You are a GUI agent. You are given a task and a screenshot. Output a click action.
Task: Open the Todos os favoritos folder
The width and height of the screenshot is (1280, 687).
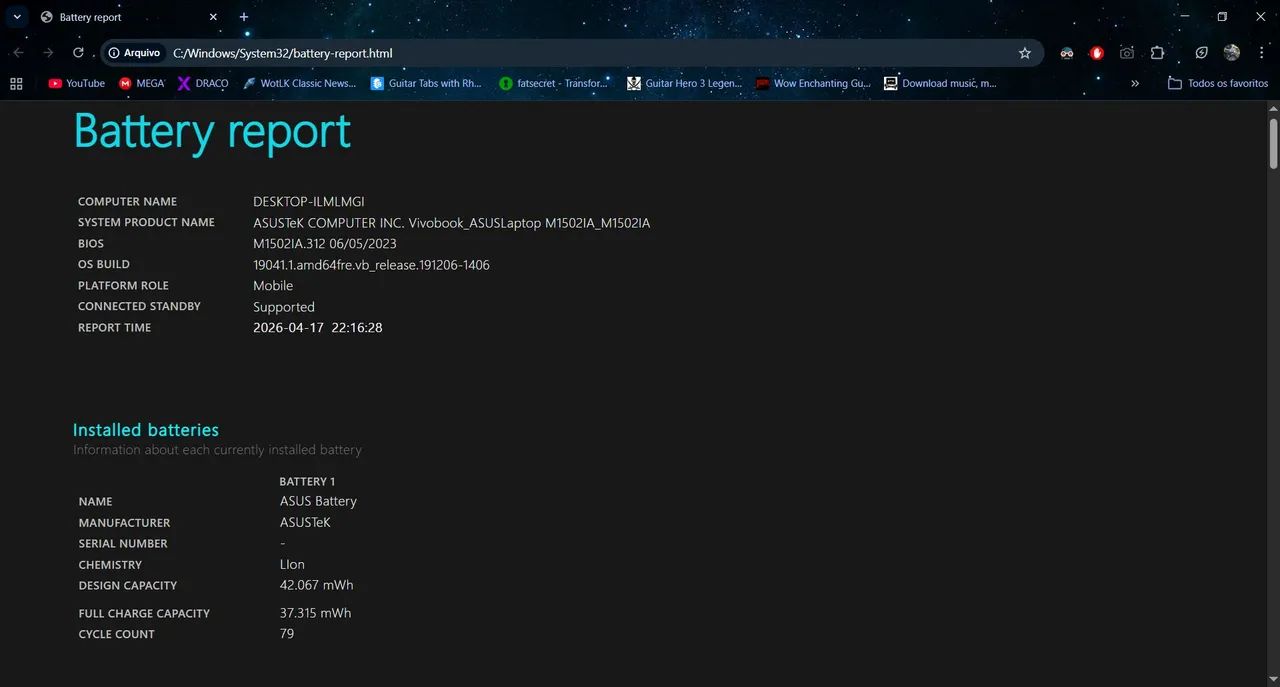[x=1218, y=84]
